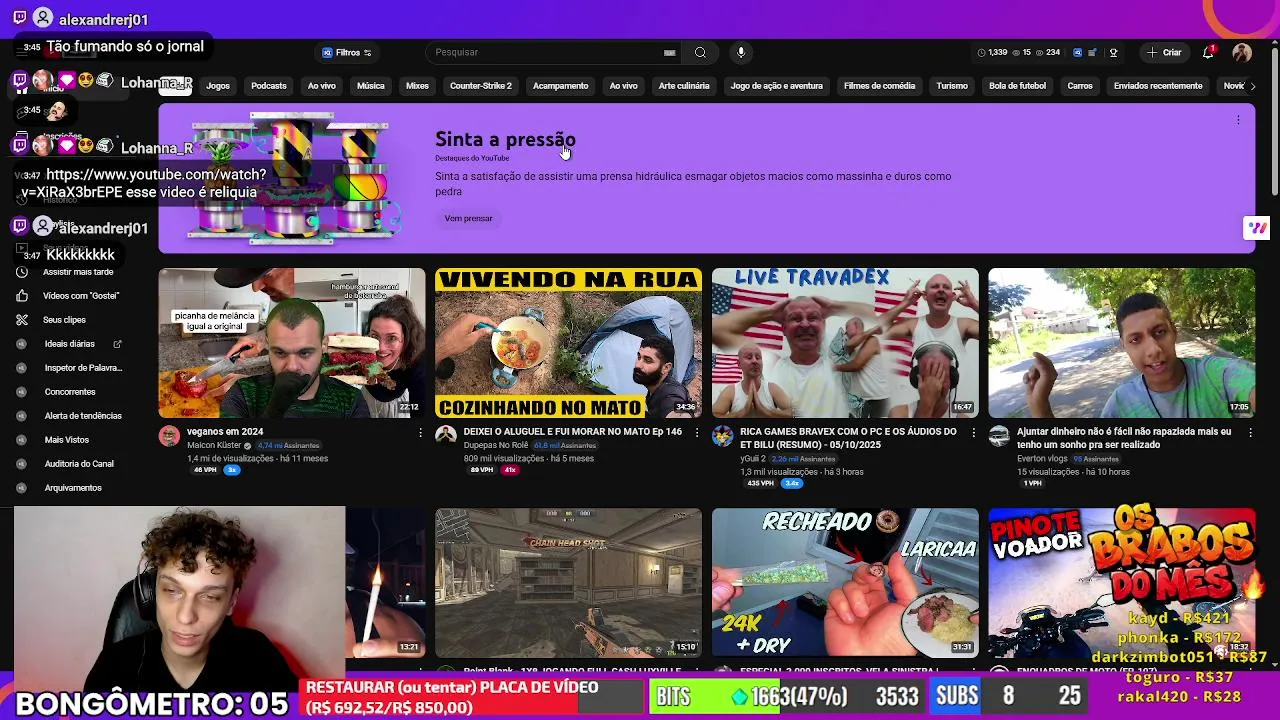Click the Criar button

1165,53
